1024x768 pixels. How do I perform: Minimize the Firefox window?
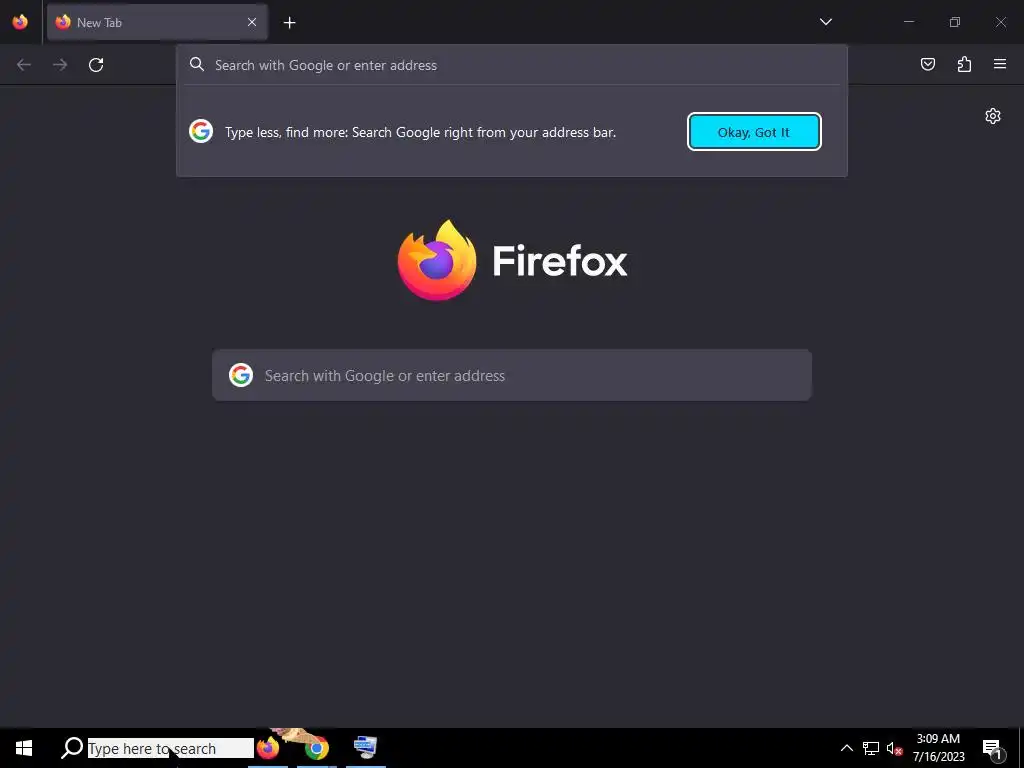(908, 22)
